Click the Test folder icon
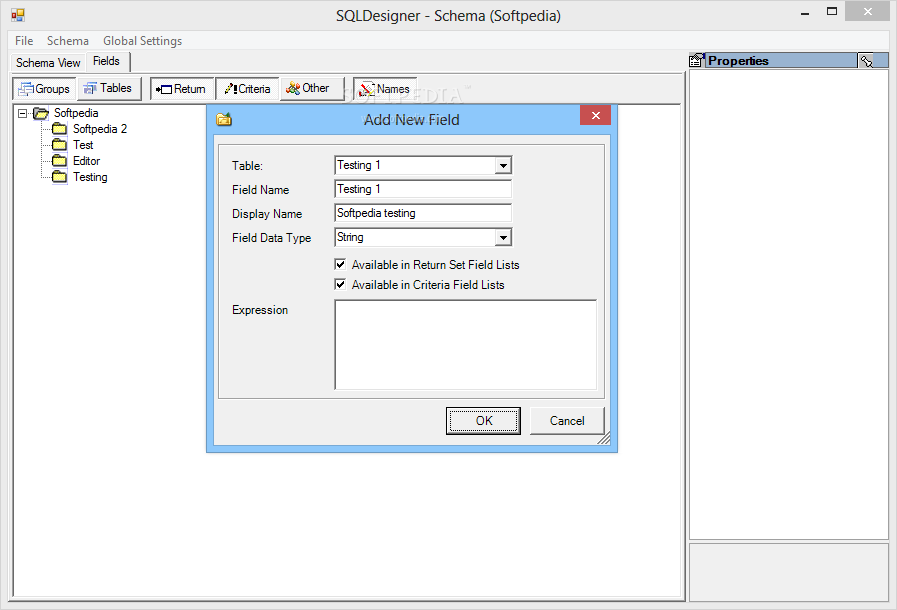 59,145
